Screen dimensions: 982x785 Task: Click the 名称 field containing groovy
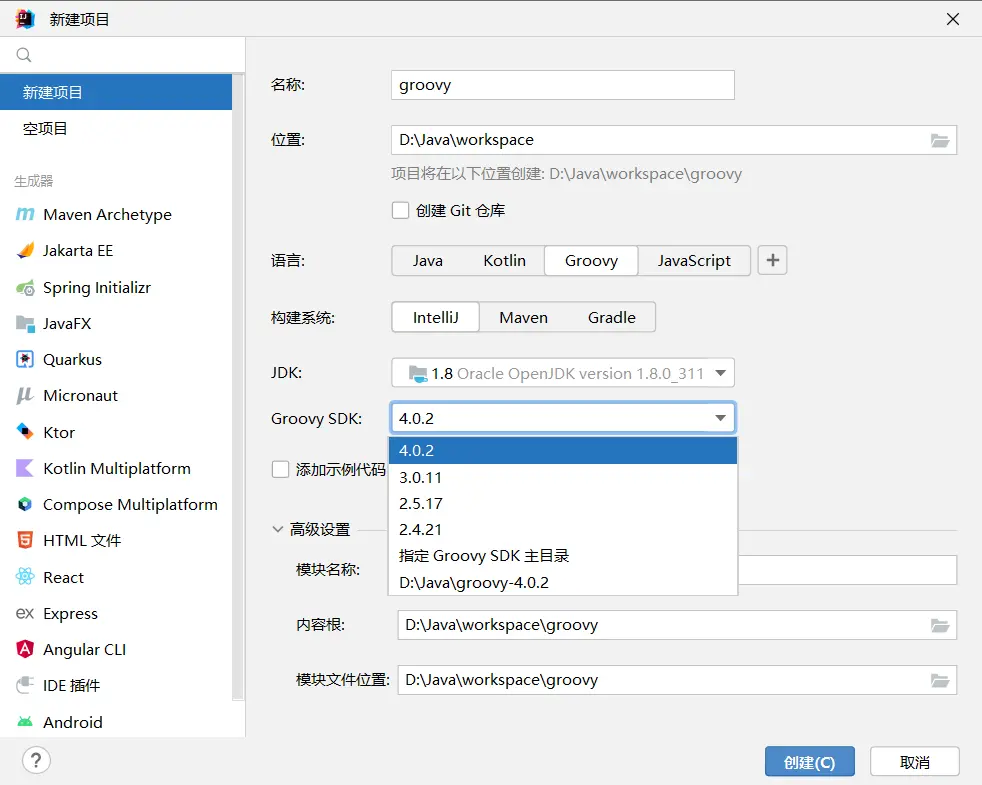coord(563,85)
